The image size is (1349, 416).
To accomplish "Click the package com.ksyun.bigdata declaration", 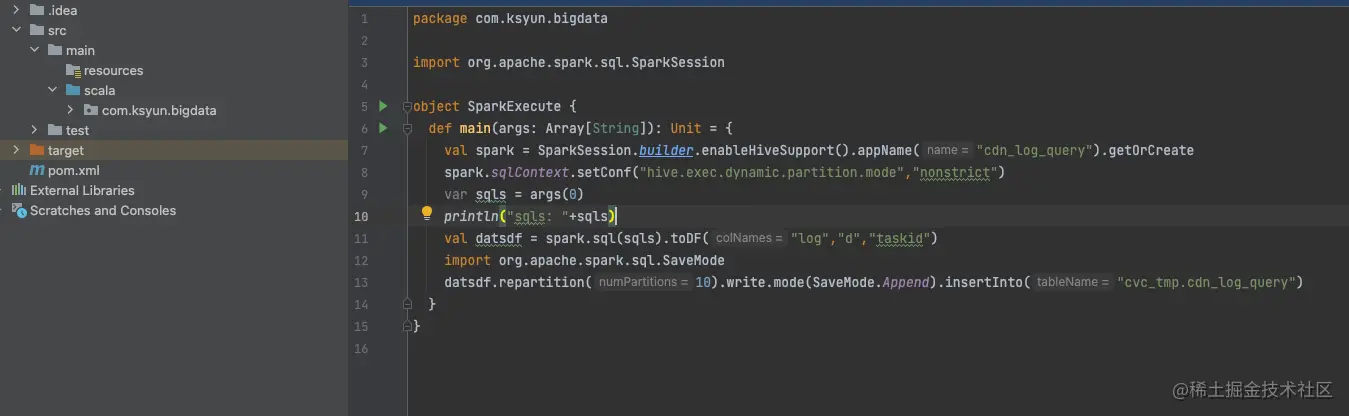I will (510, 18).
